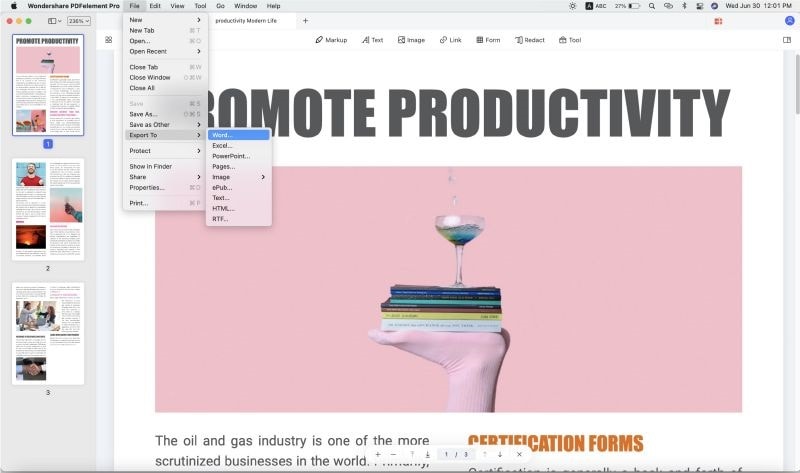
Task: Jump to last page in floating bar
Action: [x=428, y=454]
